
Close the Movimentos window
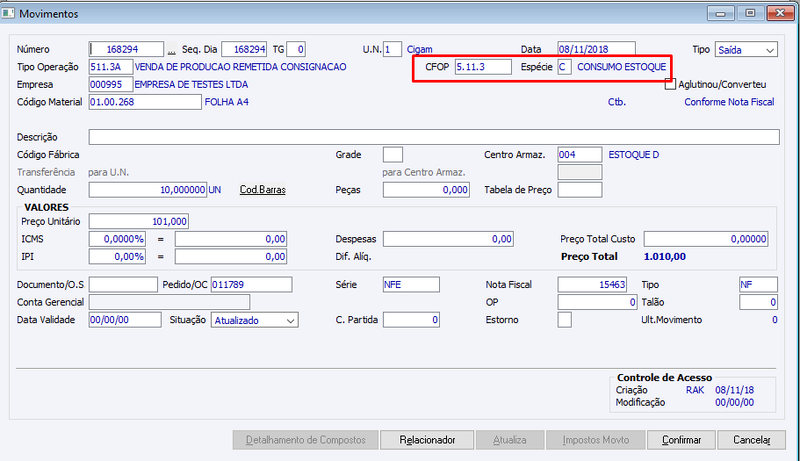tap(780, 13)
